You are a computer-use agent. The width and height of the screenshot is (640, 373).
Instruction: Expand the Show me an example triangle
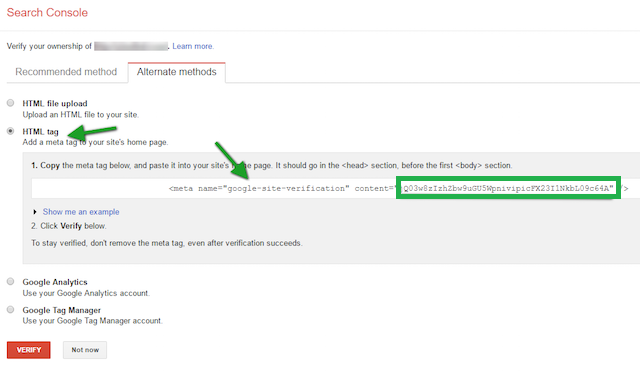[x=35, y=212]
